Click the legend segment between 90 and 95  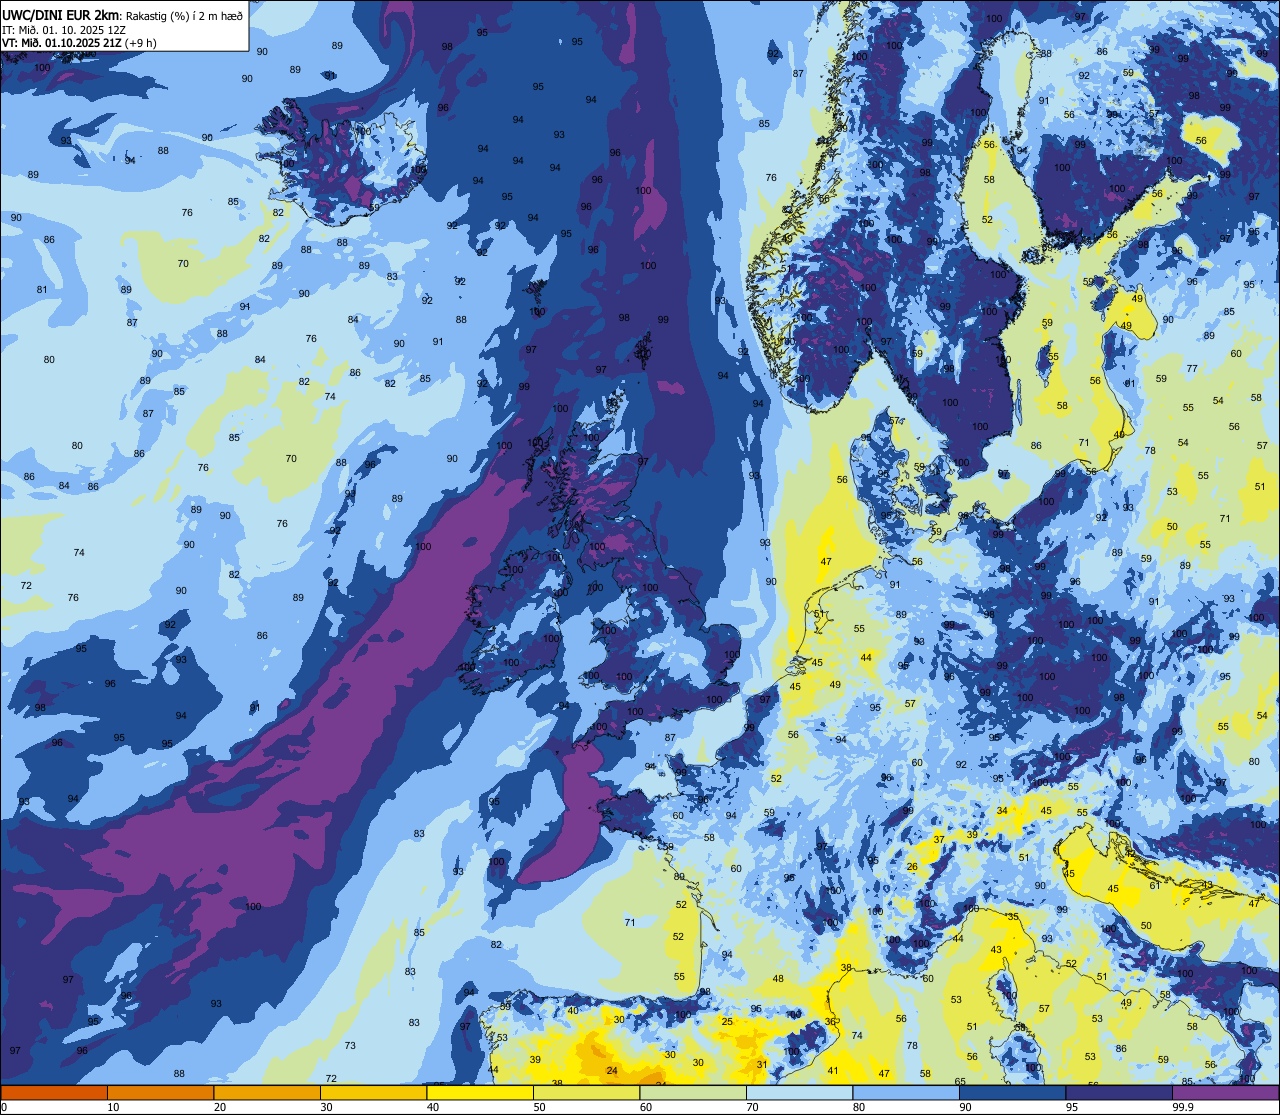pyautogui.click(x=1012, y=1092)
